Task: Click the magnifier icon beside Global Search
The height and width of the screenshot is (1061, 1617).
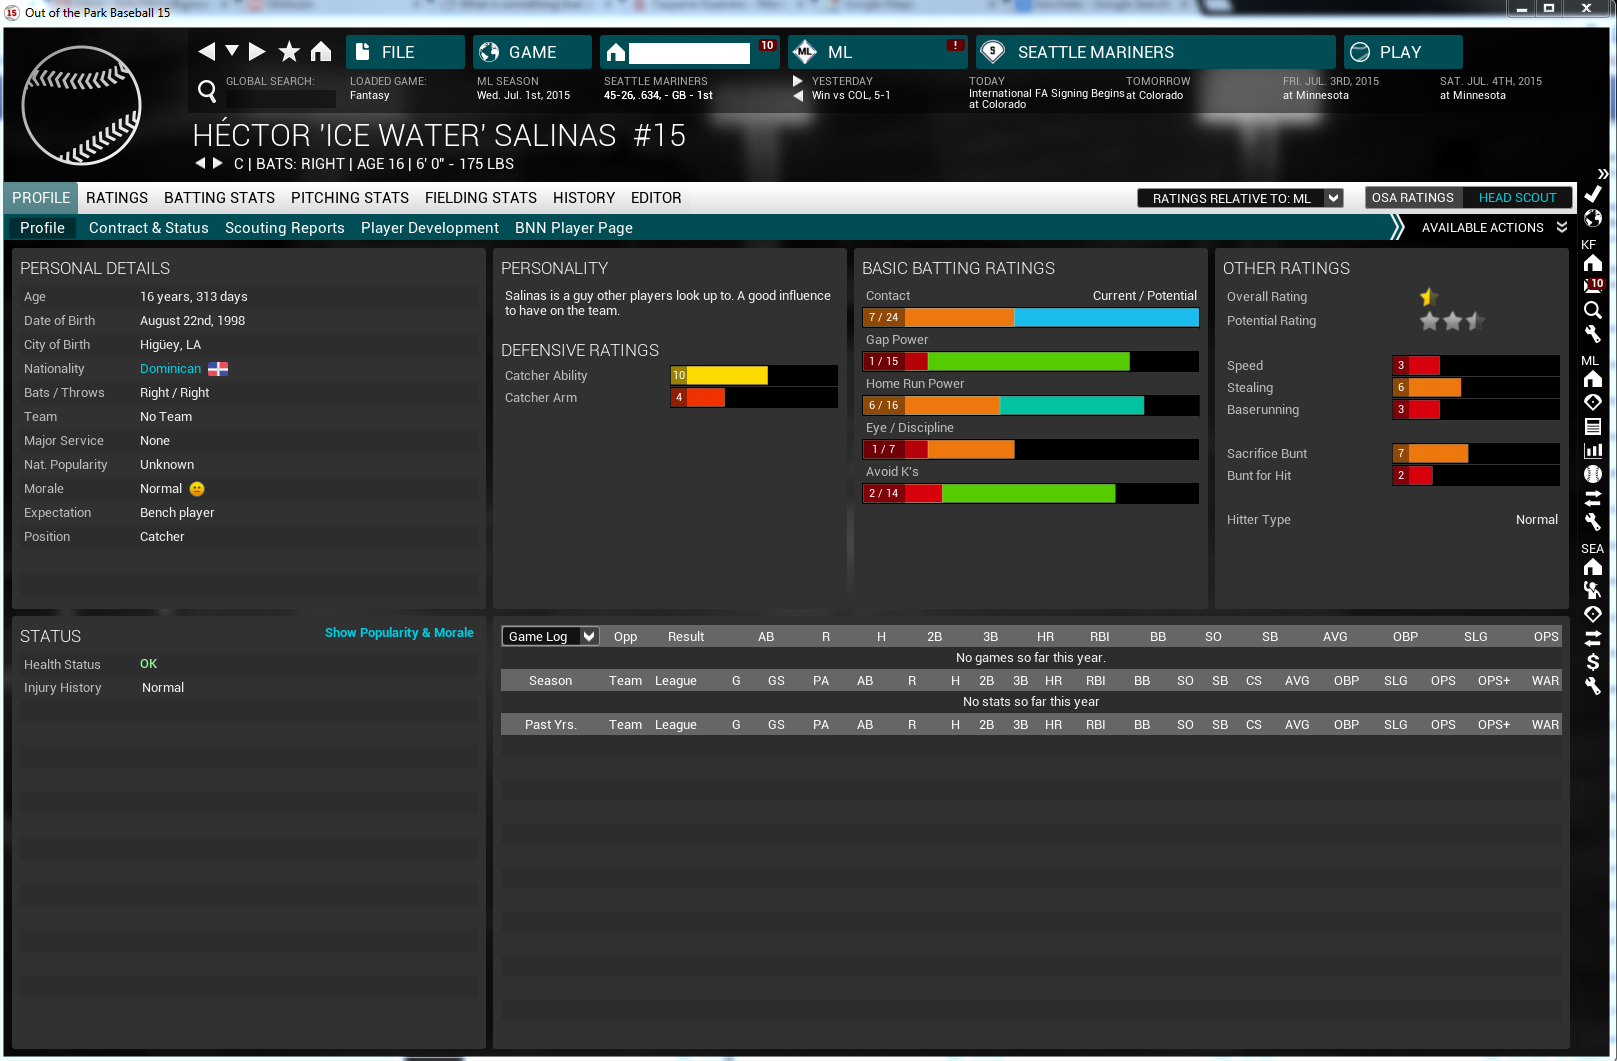Action: coord(207,92)
